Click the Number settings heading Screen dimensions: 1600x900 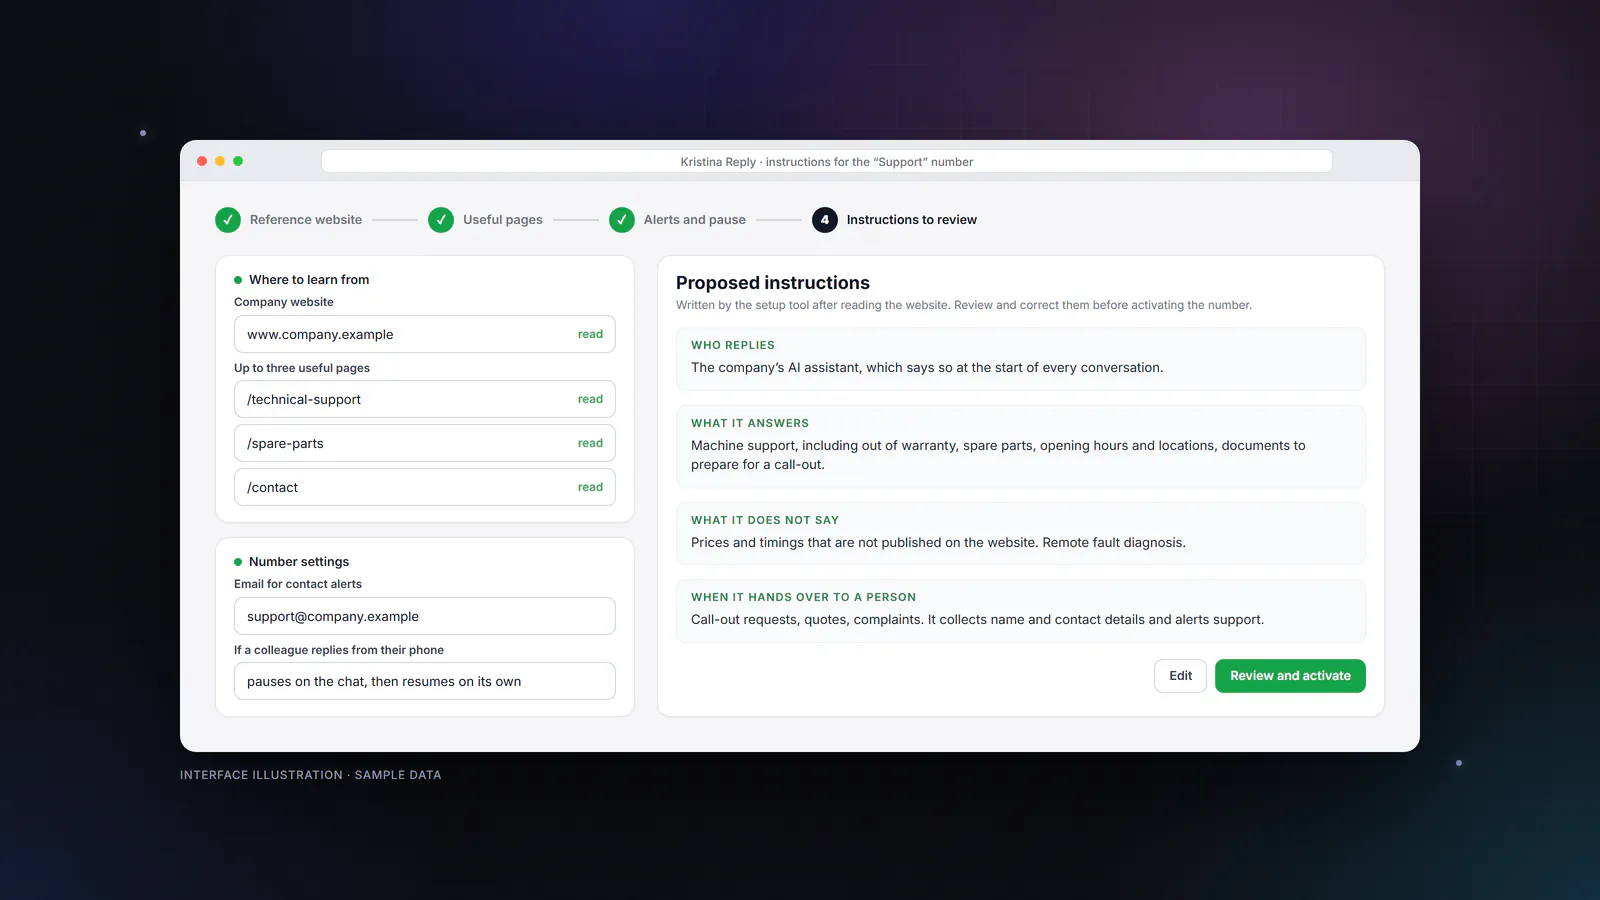click(x=299, y=562)
